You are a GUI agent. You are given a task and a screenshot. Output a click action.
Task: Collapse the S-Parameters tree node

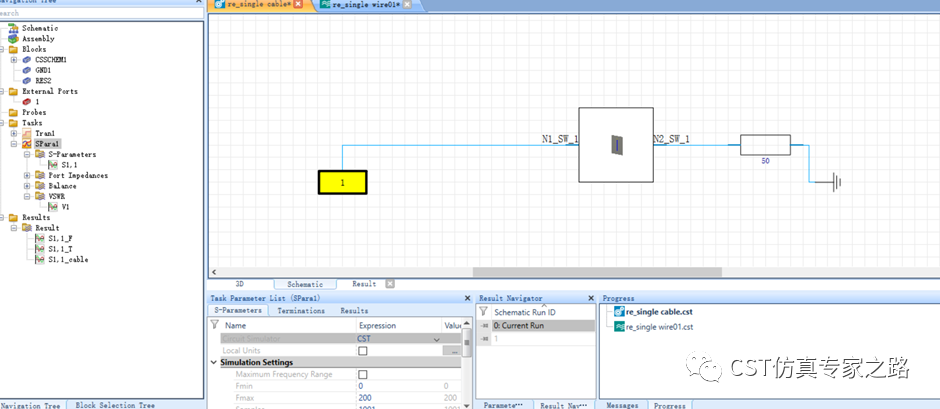[27, 155]
